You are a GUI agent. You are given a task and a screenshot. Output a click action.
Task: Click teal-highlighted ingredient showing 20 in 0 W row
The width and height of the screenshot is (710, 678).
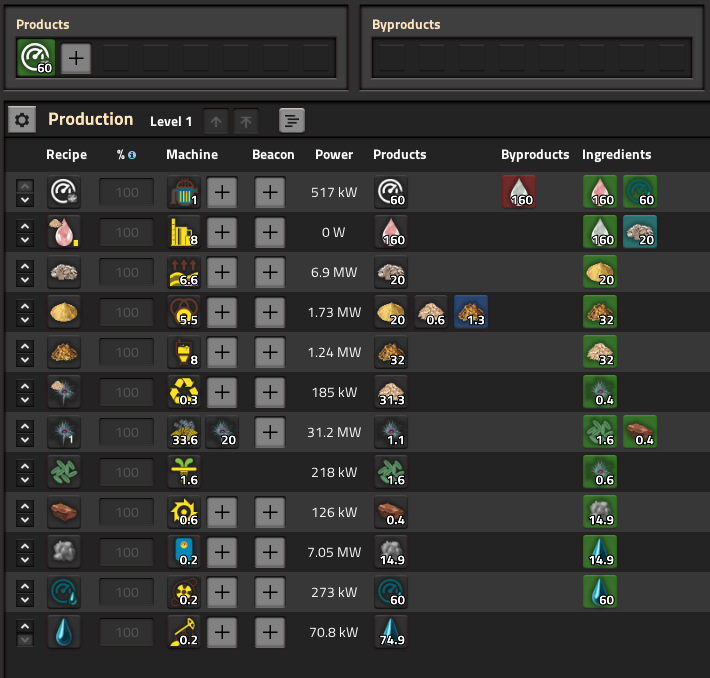[x=640, y=232]
